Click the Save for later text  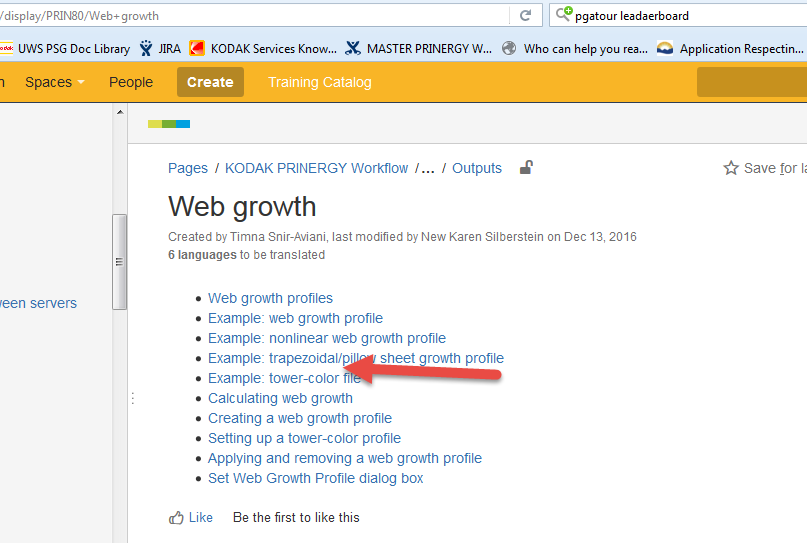pos(775,168)
